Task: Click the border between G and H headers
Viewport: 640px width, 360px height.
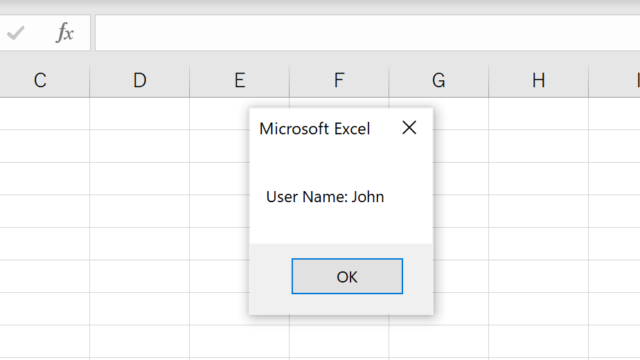Action: (x=489, y=80)
